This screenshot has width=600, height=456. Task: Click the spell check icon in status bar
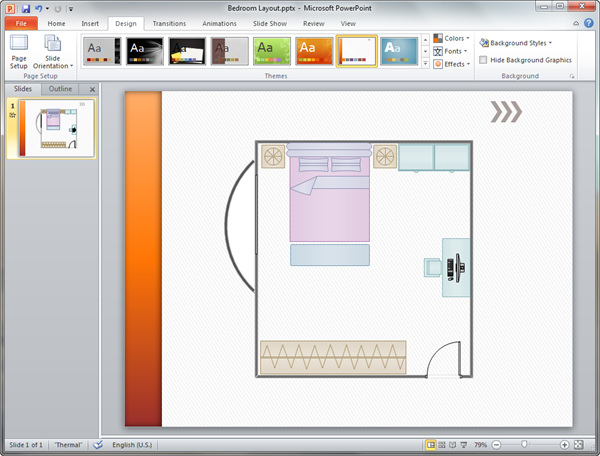coord(98,444)
